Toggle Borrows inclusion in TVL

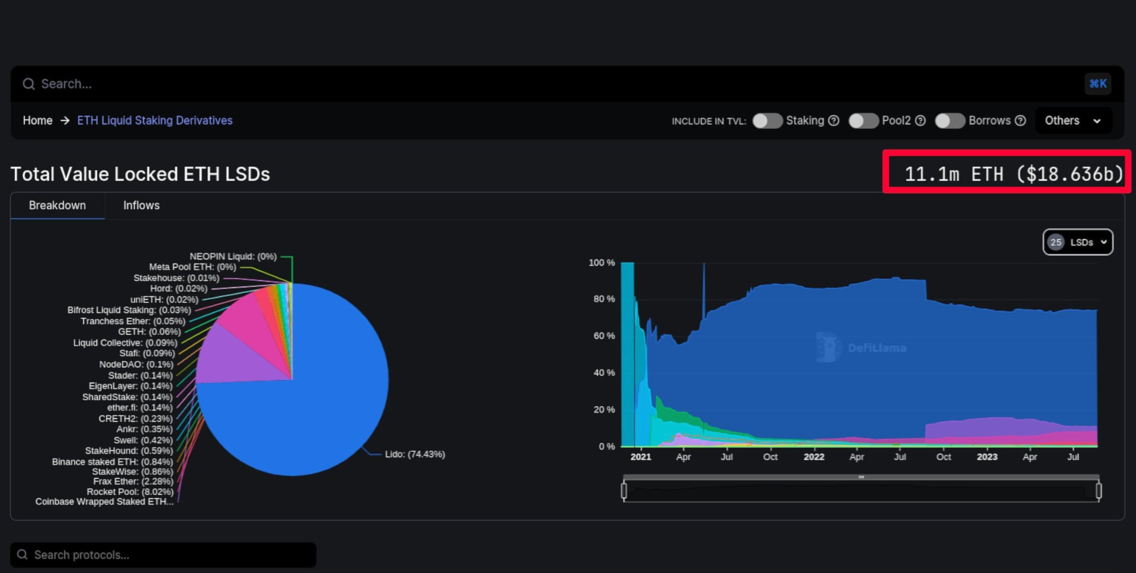pyautogui.click(x=950, y=121)
